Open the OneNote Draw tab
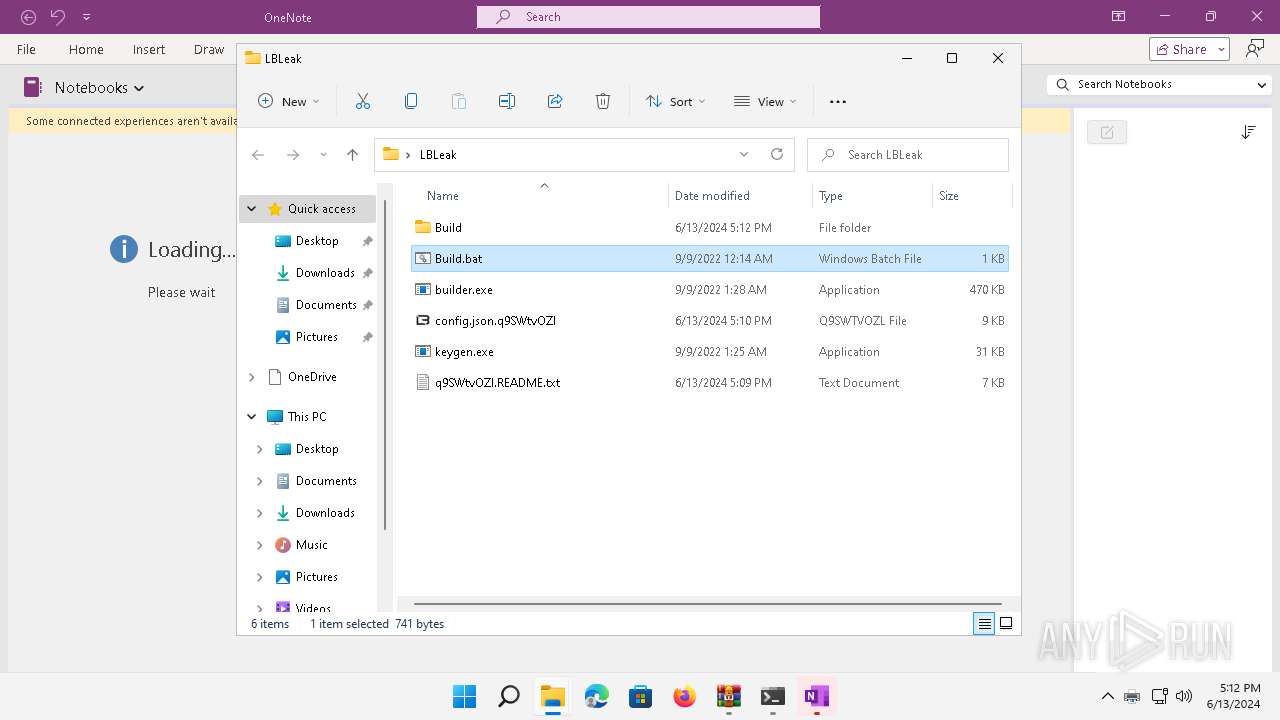The image size is (1280, 720). click(x=209, y=49)
